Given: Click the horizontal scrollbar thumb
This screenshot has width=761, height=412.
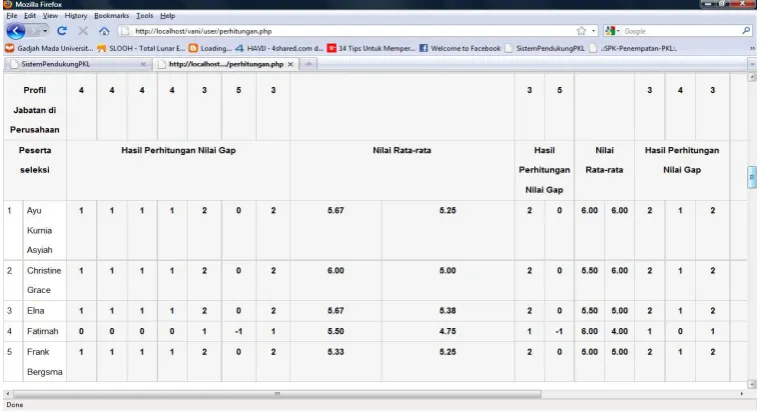Looking at the screenshot, I should click(277, 394).
